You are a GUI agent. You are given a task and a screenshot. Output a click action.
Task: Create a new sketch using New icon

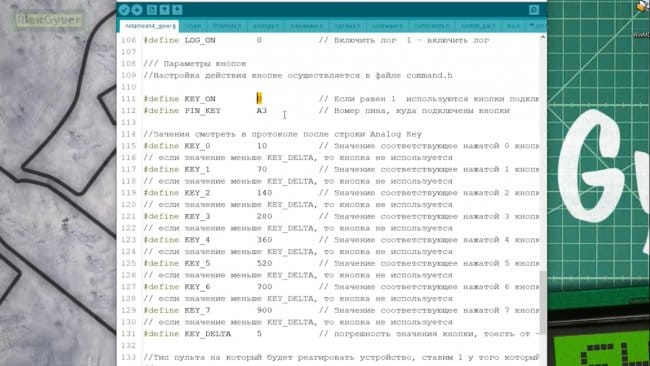point(152,10)
